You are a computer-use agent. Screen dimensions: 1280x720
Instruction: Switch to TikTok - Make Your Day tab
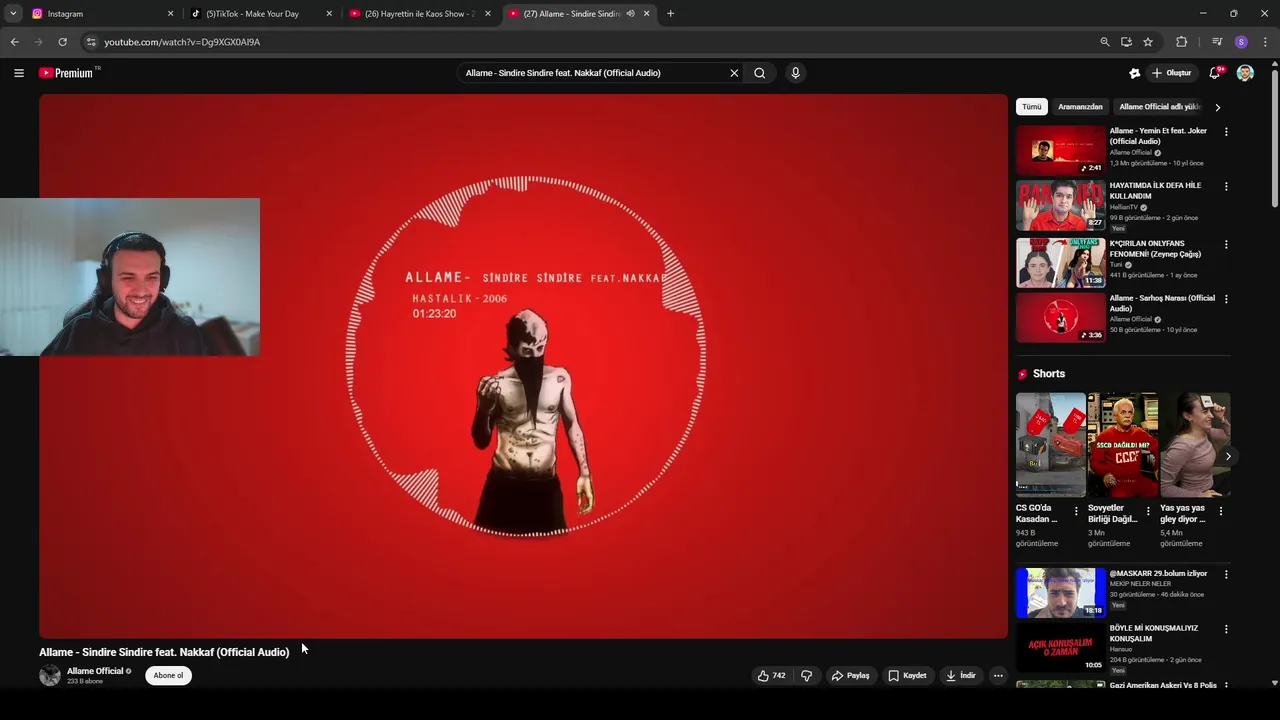pyautogui.click(x=260, y=14)
